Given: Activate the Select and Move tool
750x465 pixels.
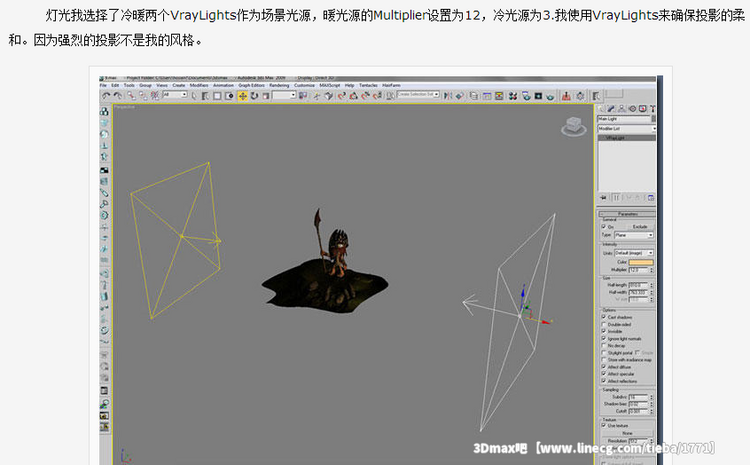Looking at the screenshot, I should click(x=243, y=96).
